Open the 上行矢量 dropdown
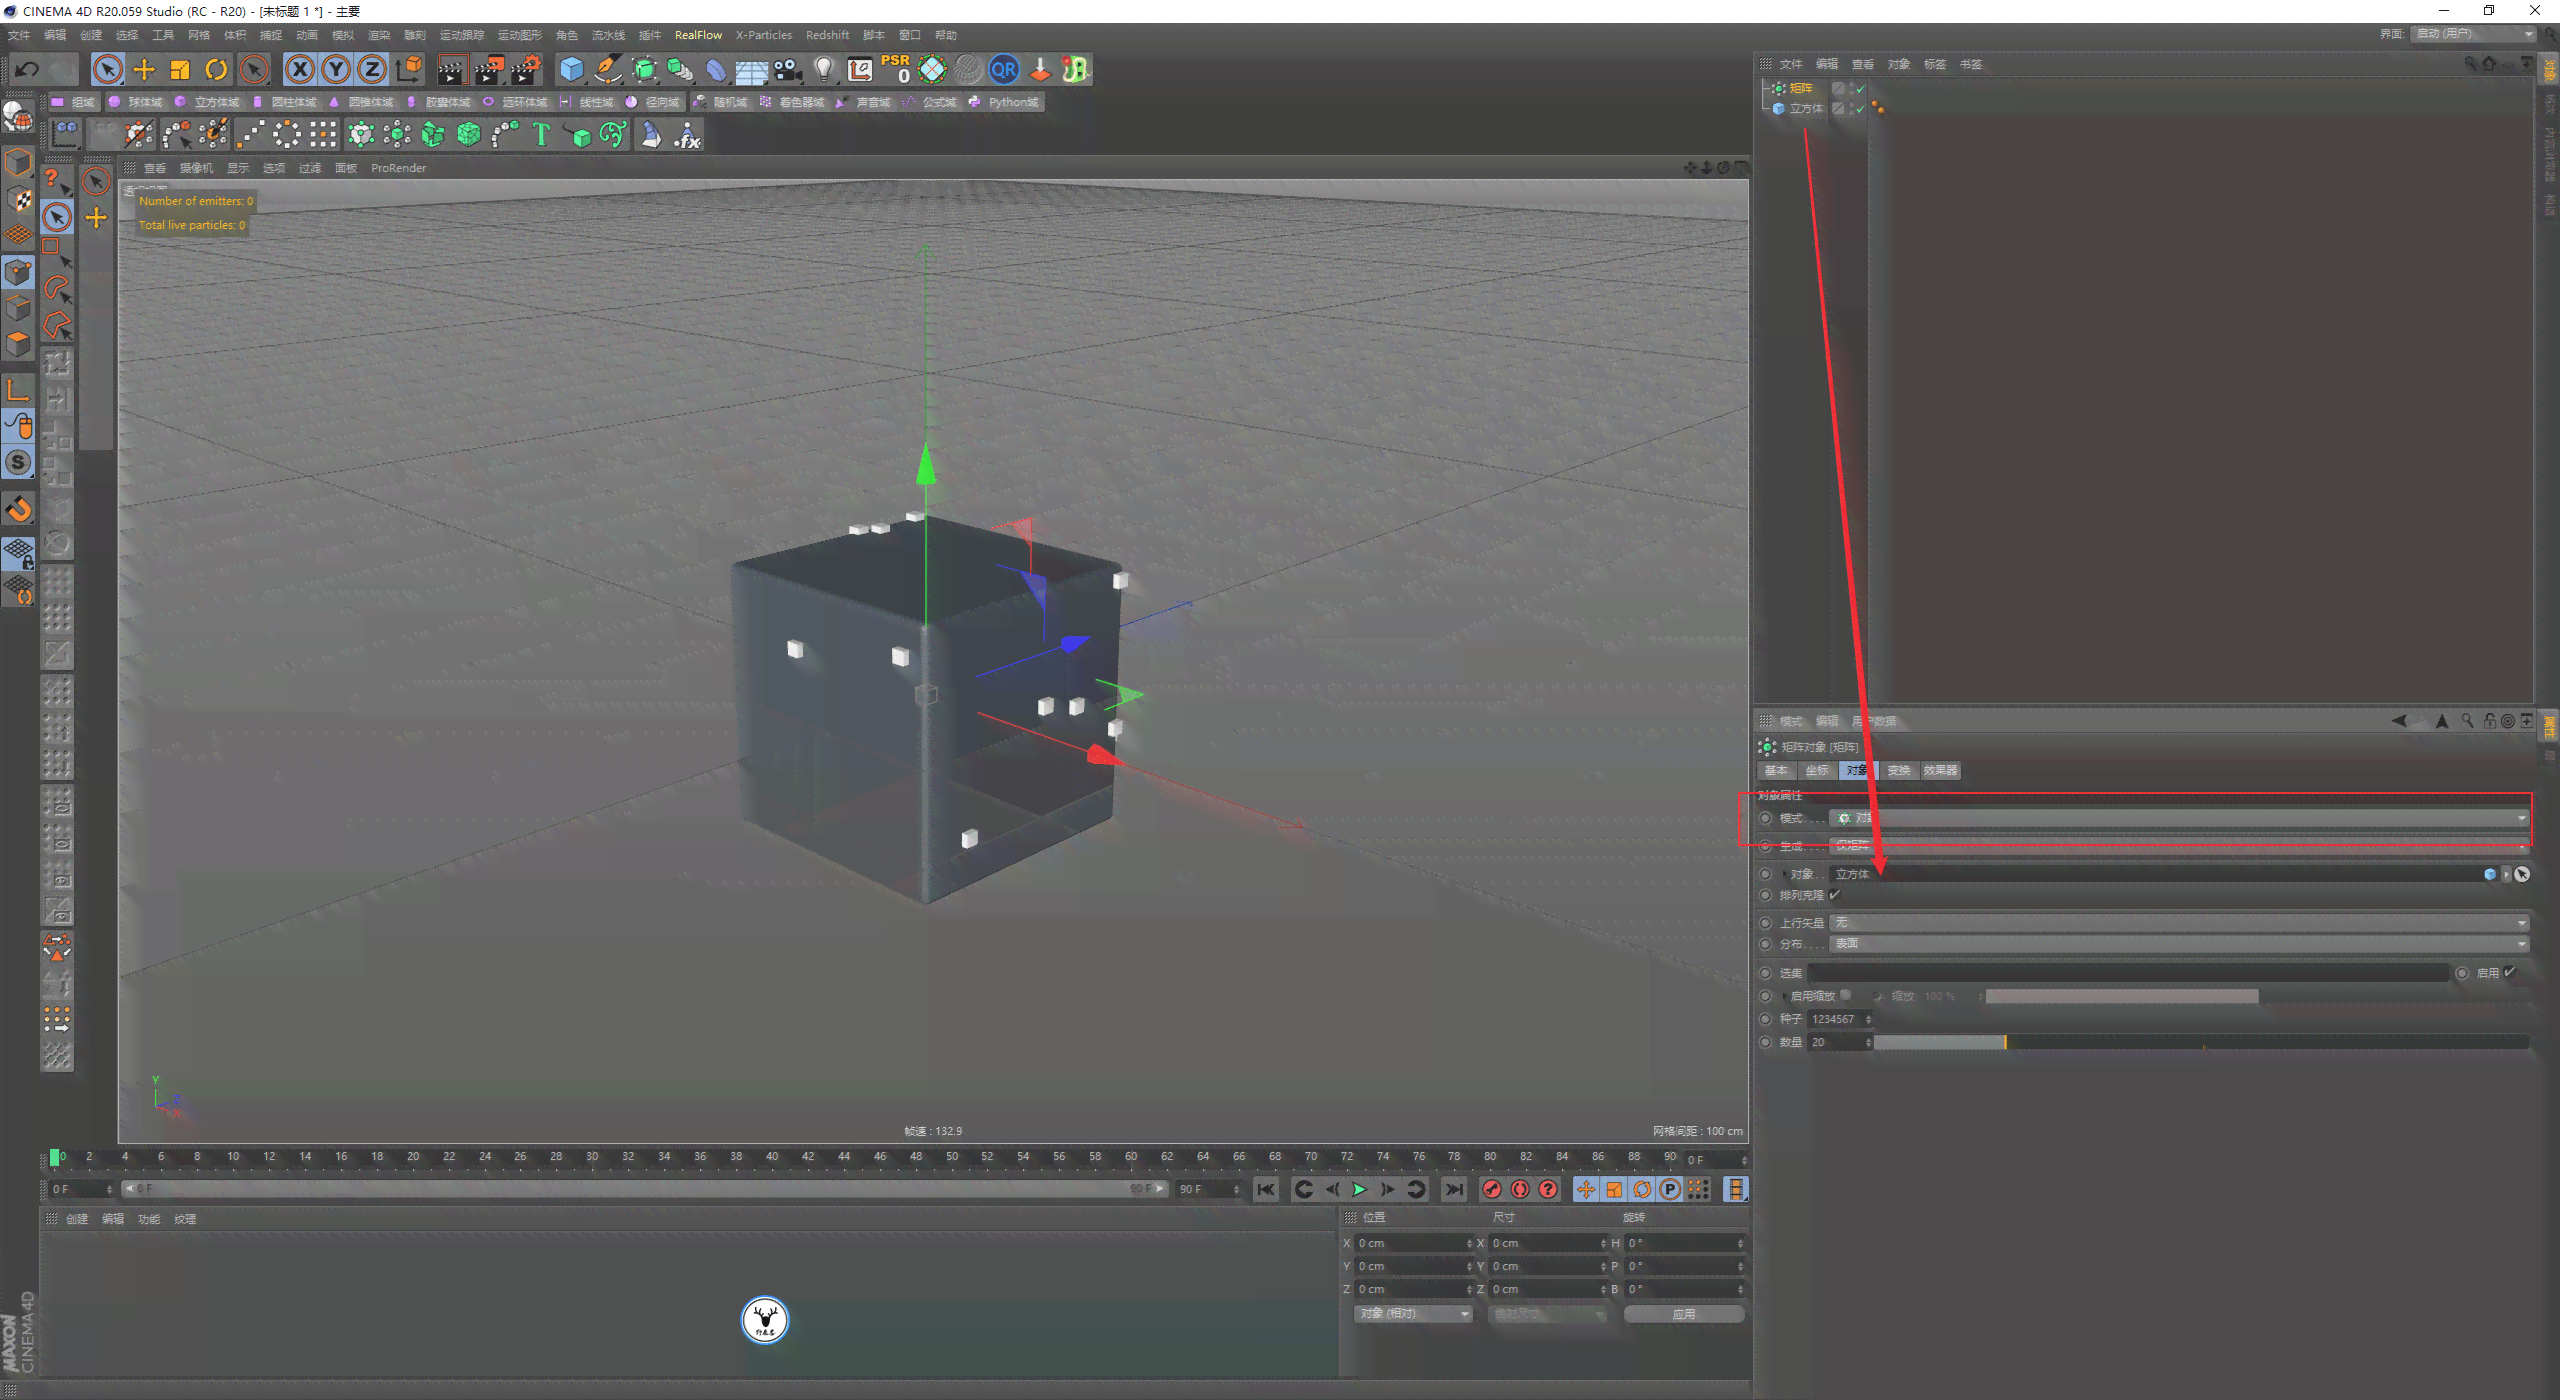The width and height of the screenshot is (2560, 1400). 2180,923
